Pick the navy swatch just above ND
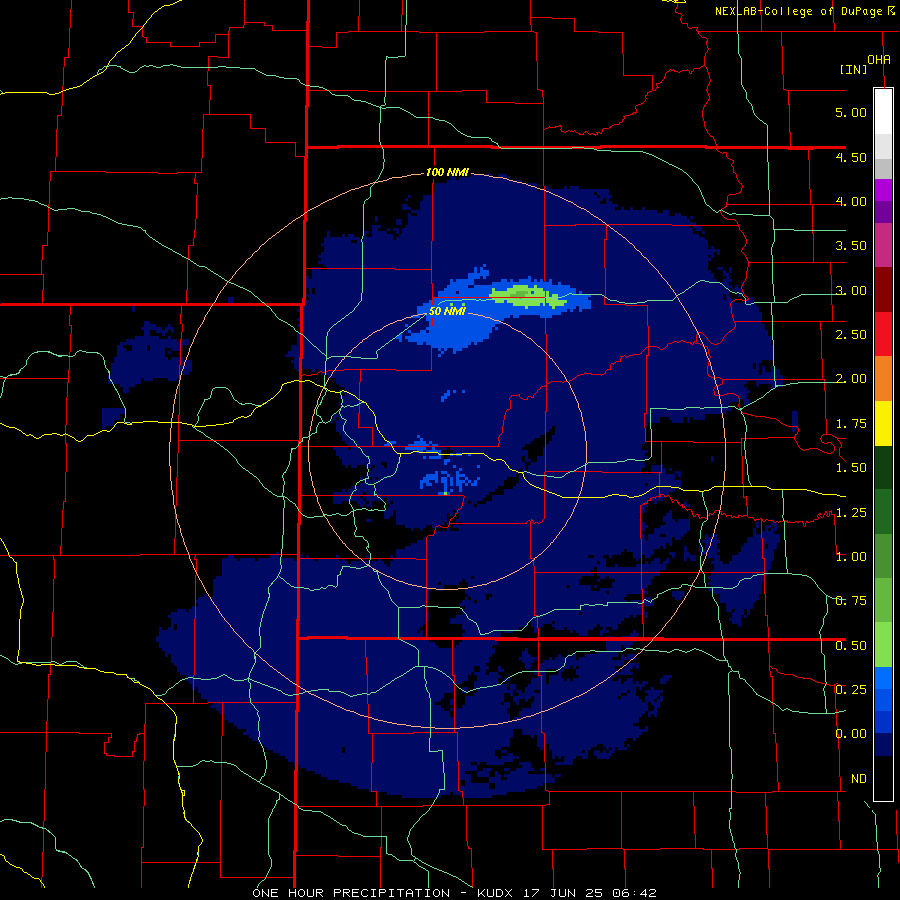The height and width of the screenshot is (900, 900). point(883,744)
